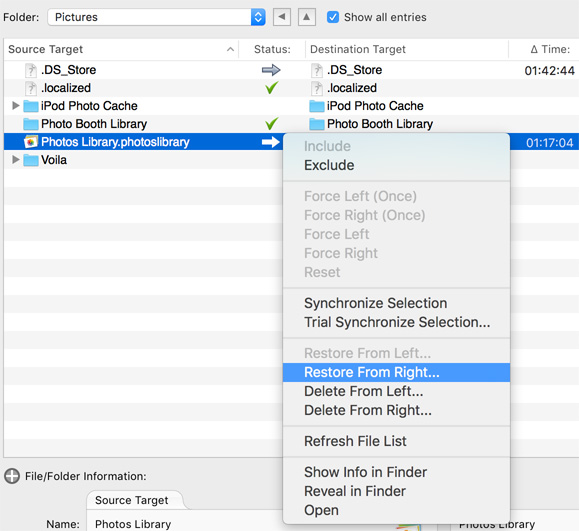Choose Open from the context menu

[396, 510]
